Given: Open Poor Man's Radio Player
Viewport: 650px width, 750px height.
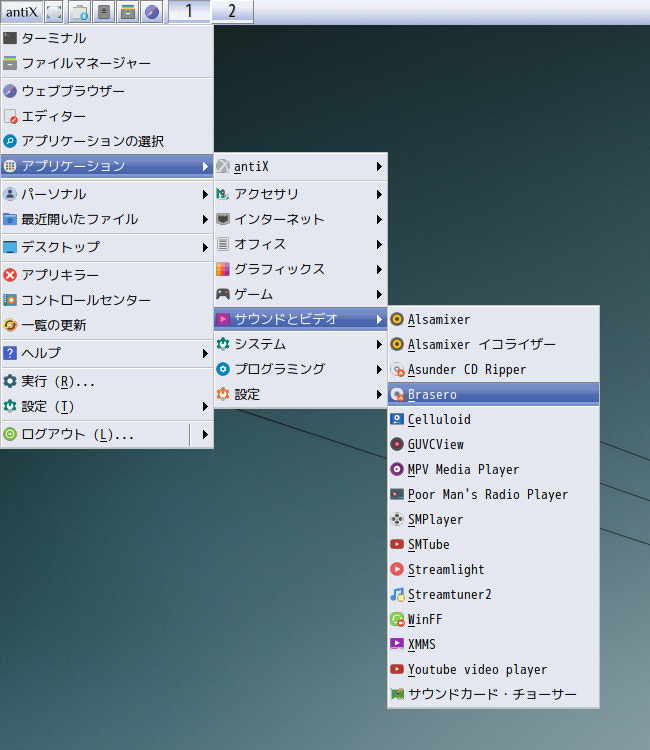Looking at the screenshot, I should pyautogui.click(x=494, y=494).
